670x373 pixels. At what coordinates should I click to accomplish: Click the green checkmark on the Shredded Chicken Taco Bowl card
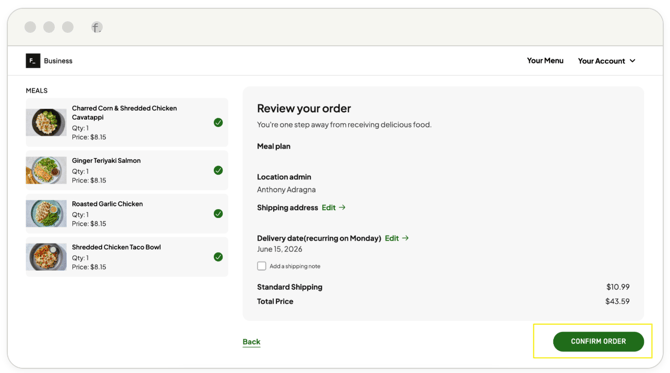(218, 257)
